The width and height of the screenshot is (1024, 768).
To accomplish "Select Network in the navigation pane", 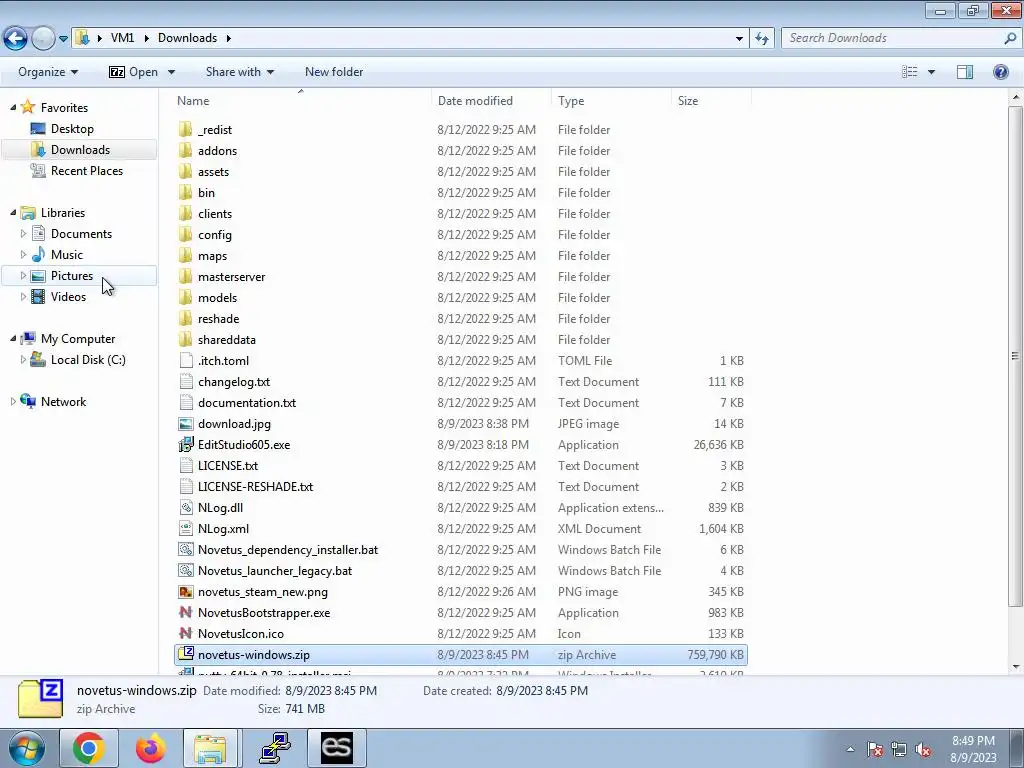I will [63, 402].
